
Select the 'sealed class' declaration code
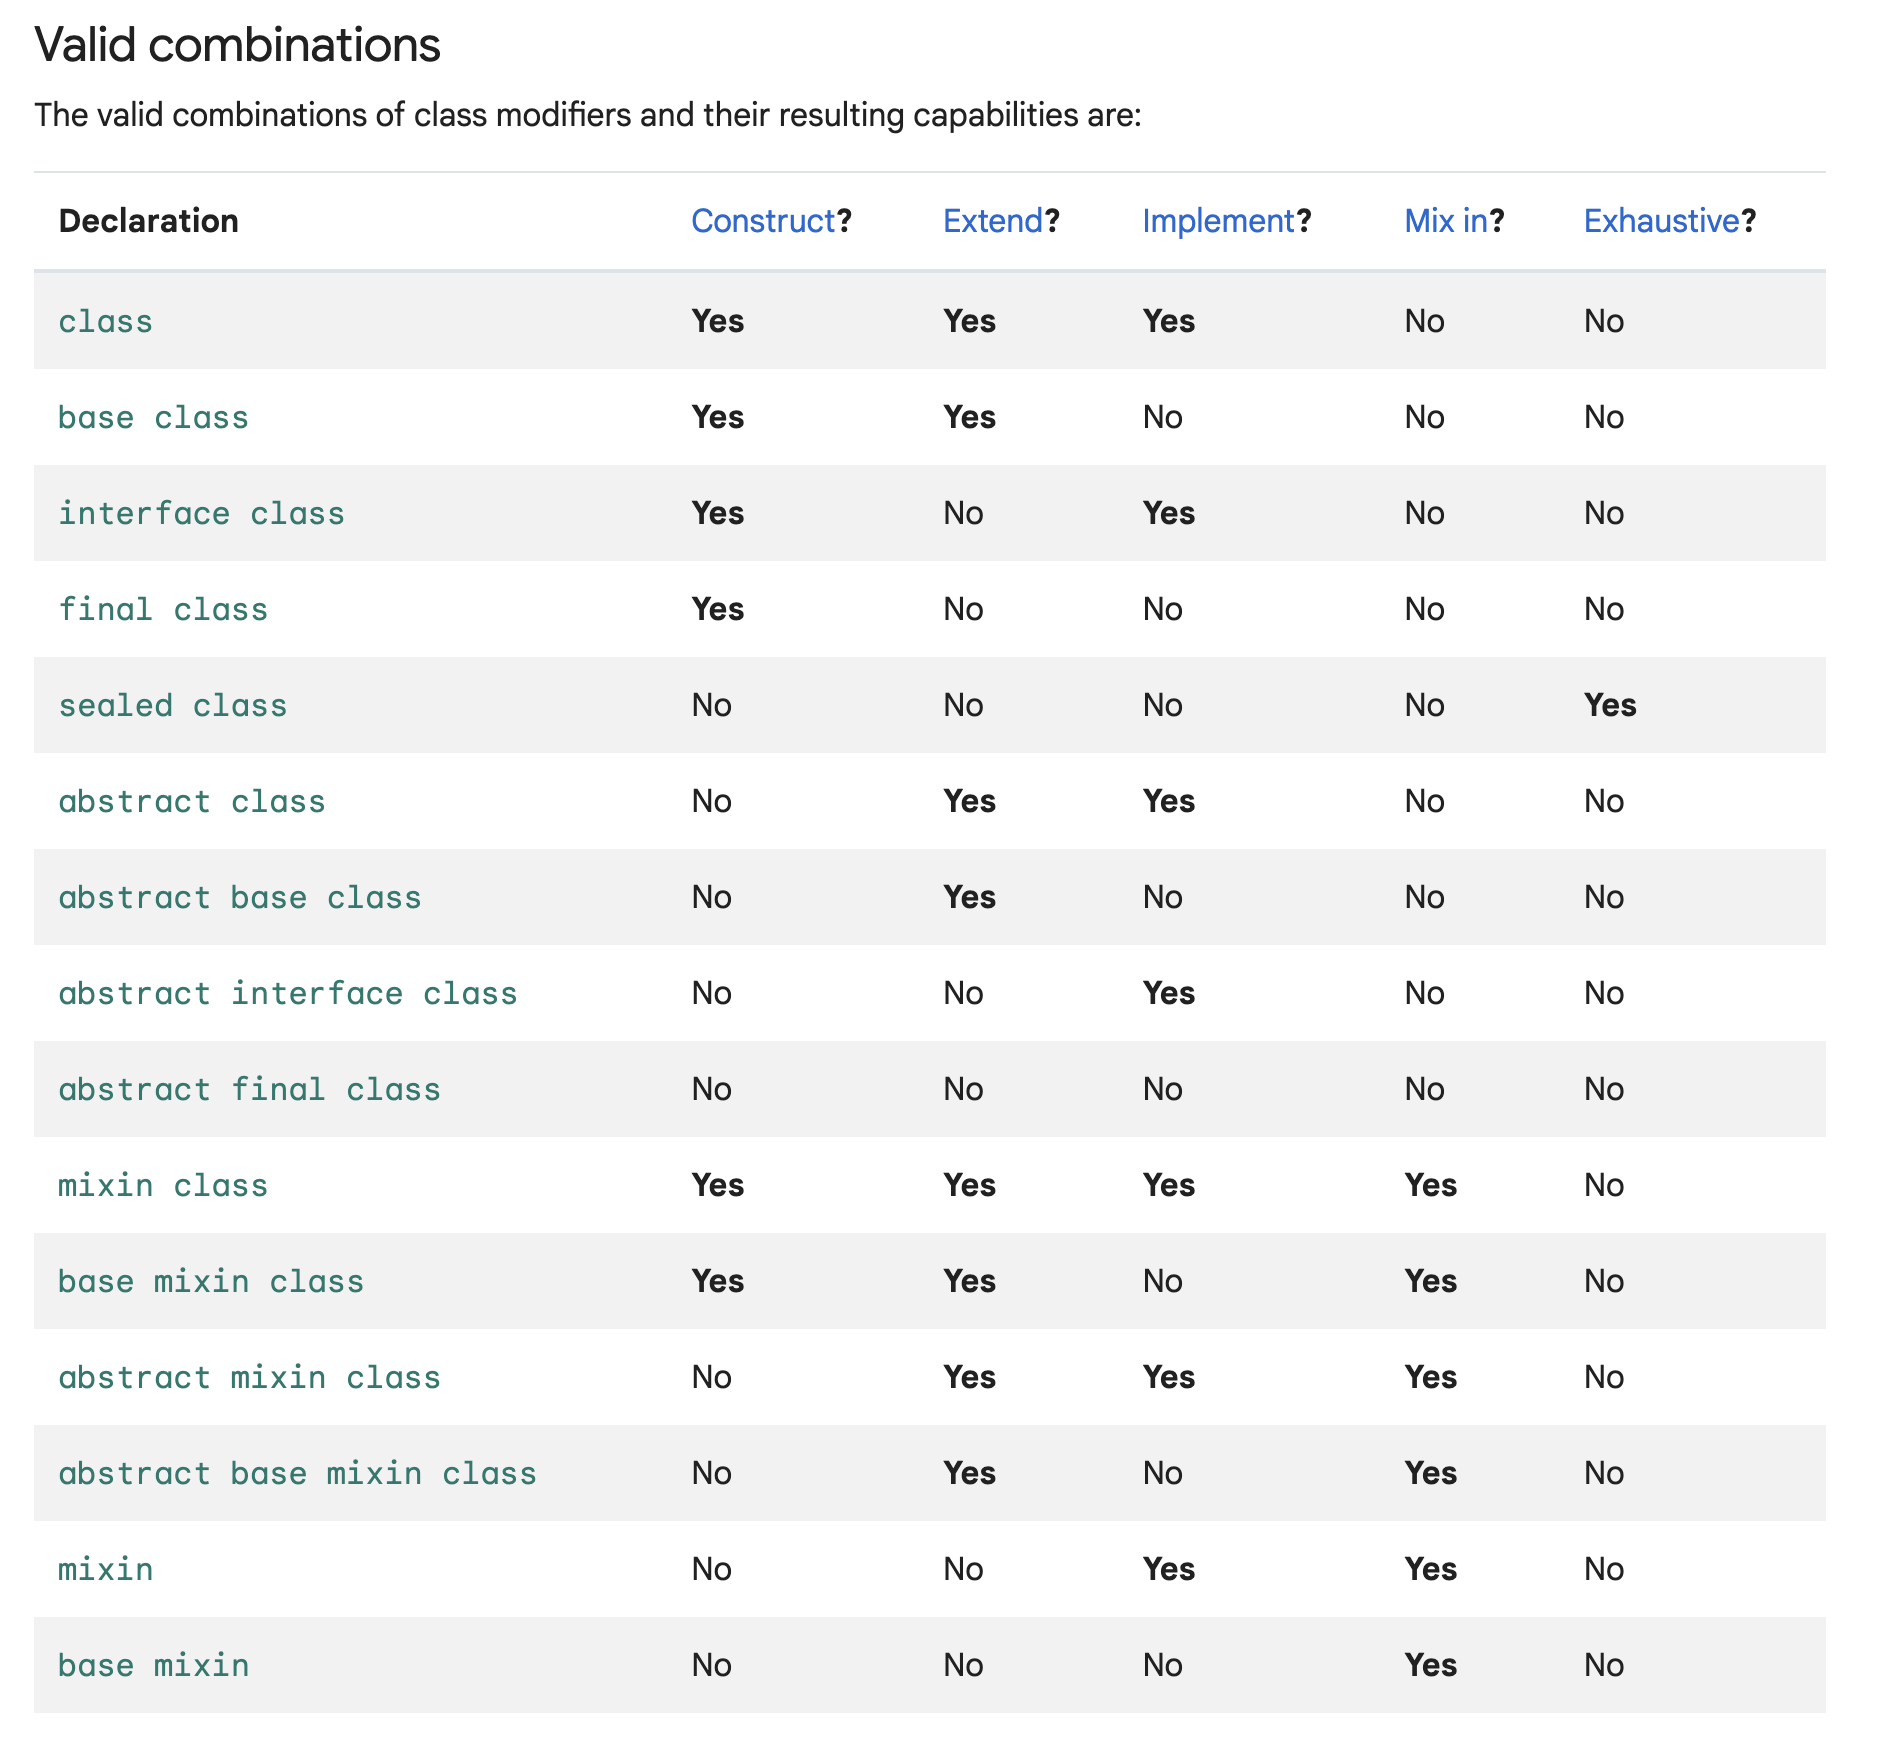(x=172, y=706)
